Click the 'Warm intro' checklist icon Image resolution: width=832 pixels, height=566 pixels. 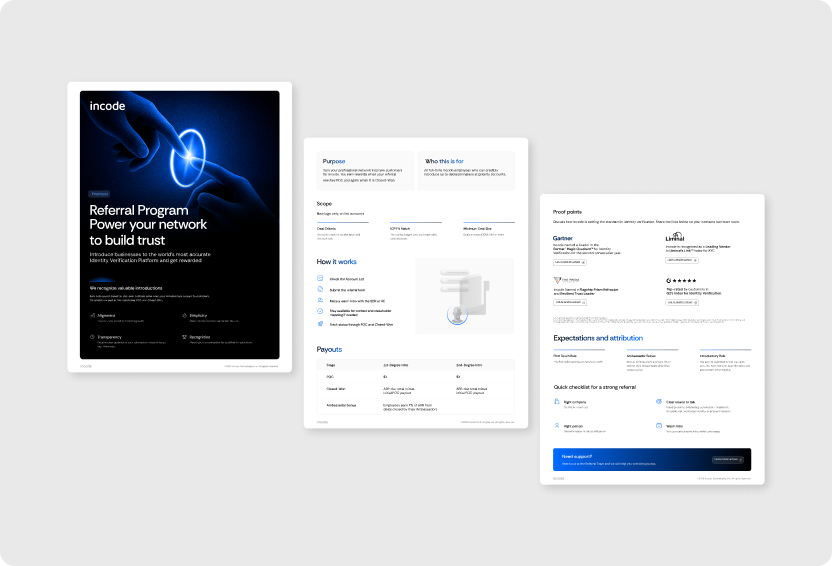tap(659, 425)
